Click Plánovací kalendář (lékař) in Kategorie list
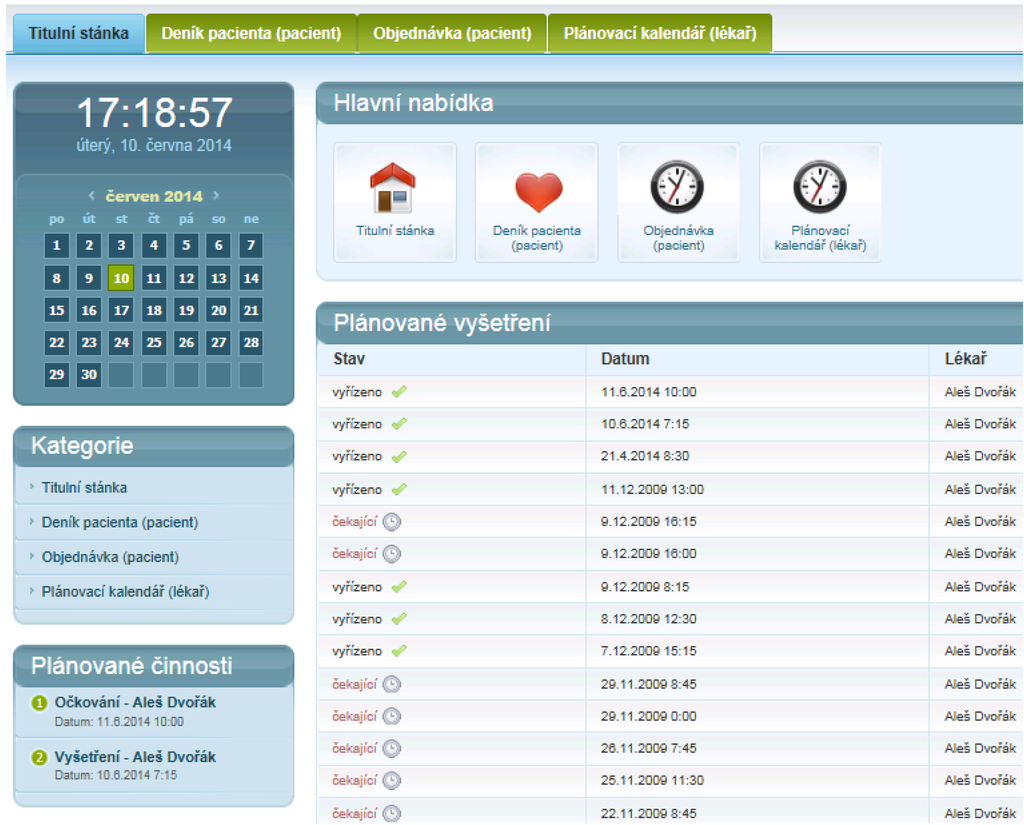Viewport: 1024px width, 825px height. tap(125, 591)
